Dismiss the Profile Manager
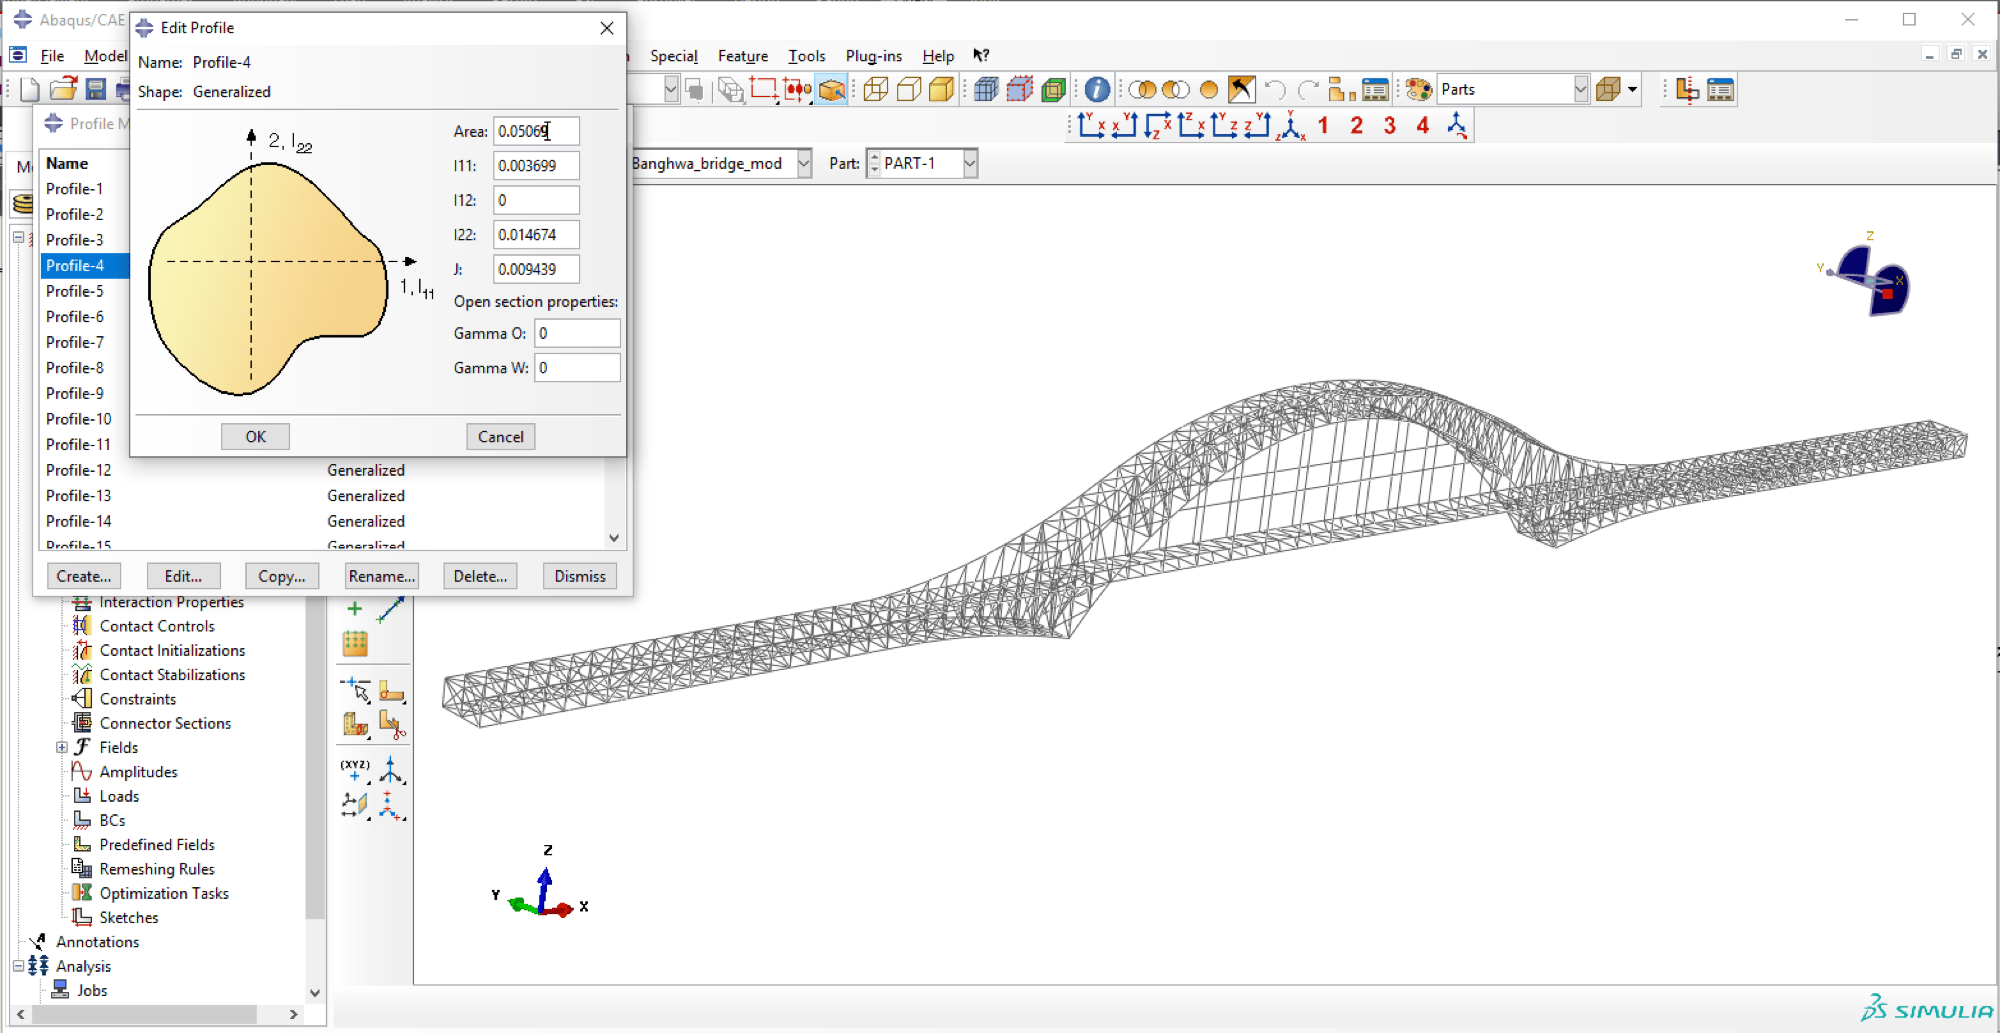 tap(579, 575)
